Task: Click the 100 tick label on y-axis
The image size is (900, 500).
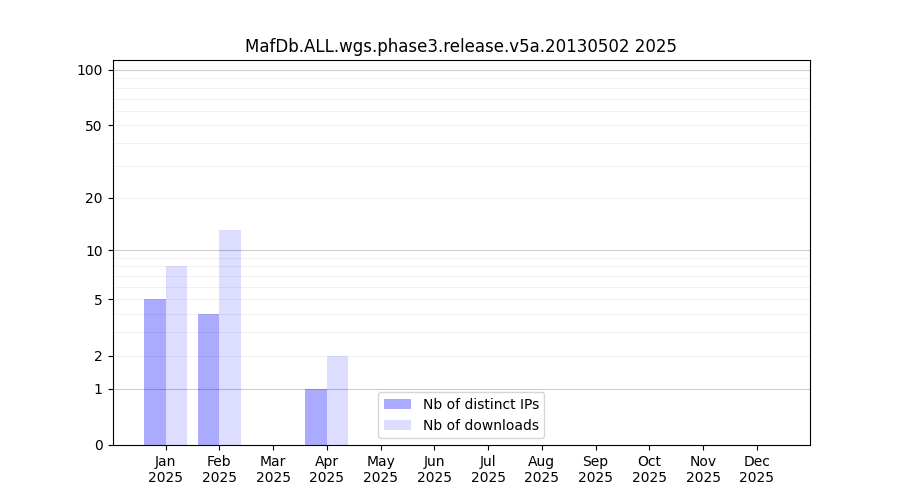Action: [90, 70]
